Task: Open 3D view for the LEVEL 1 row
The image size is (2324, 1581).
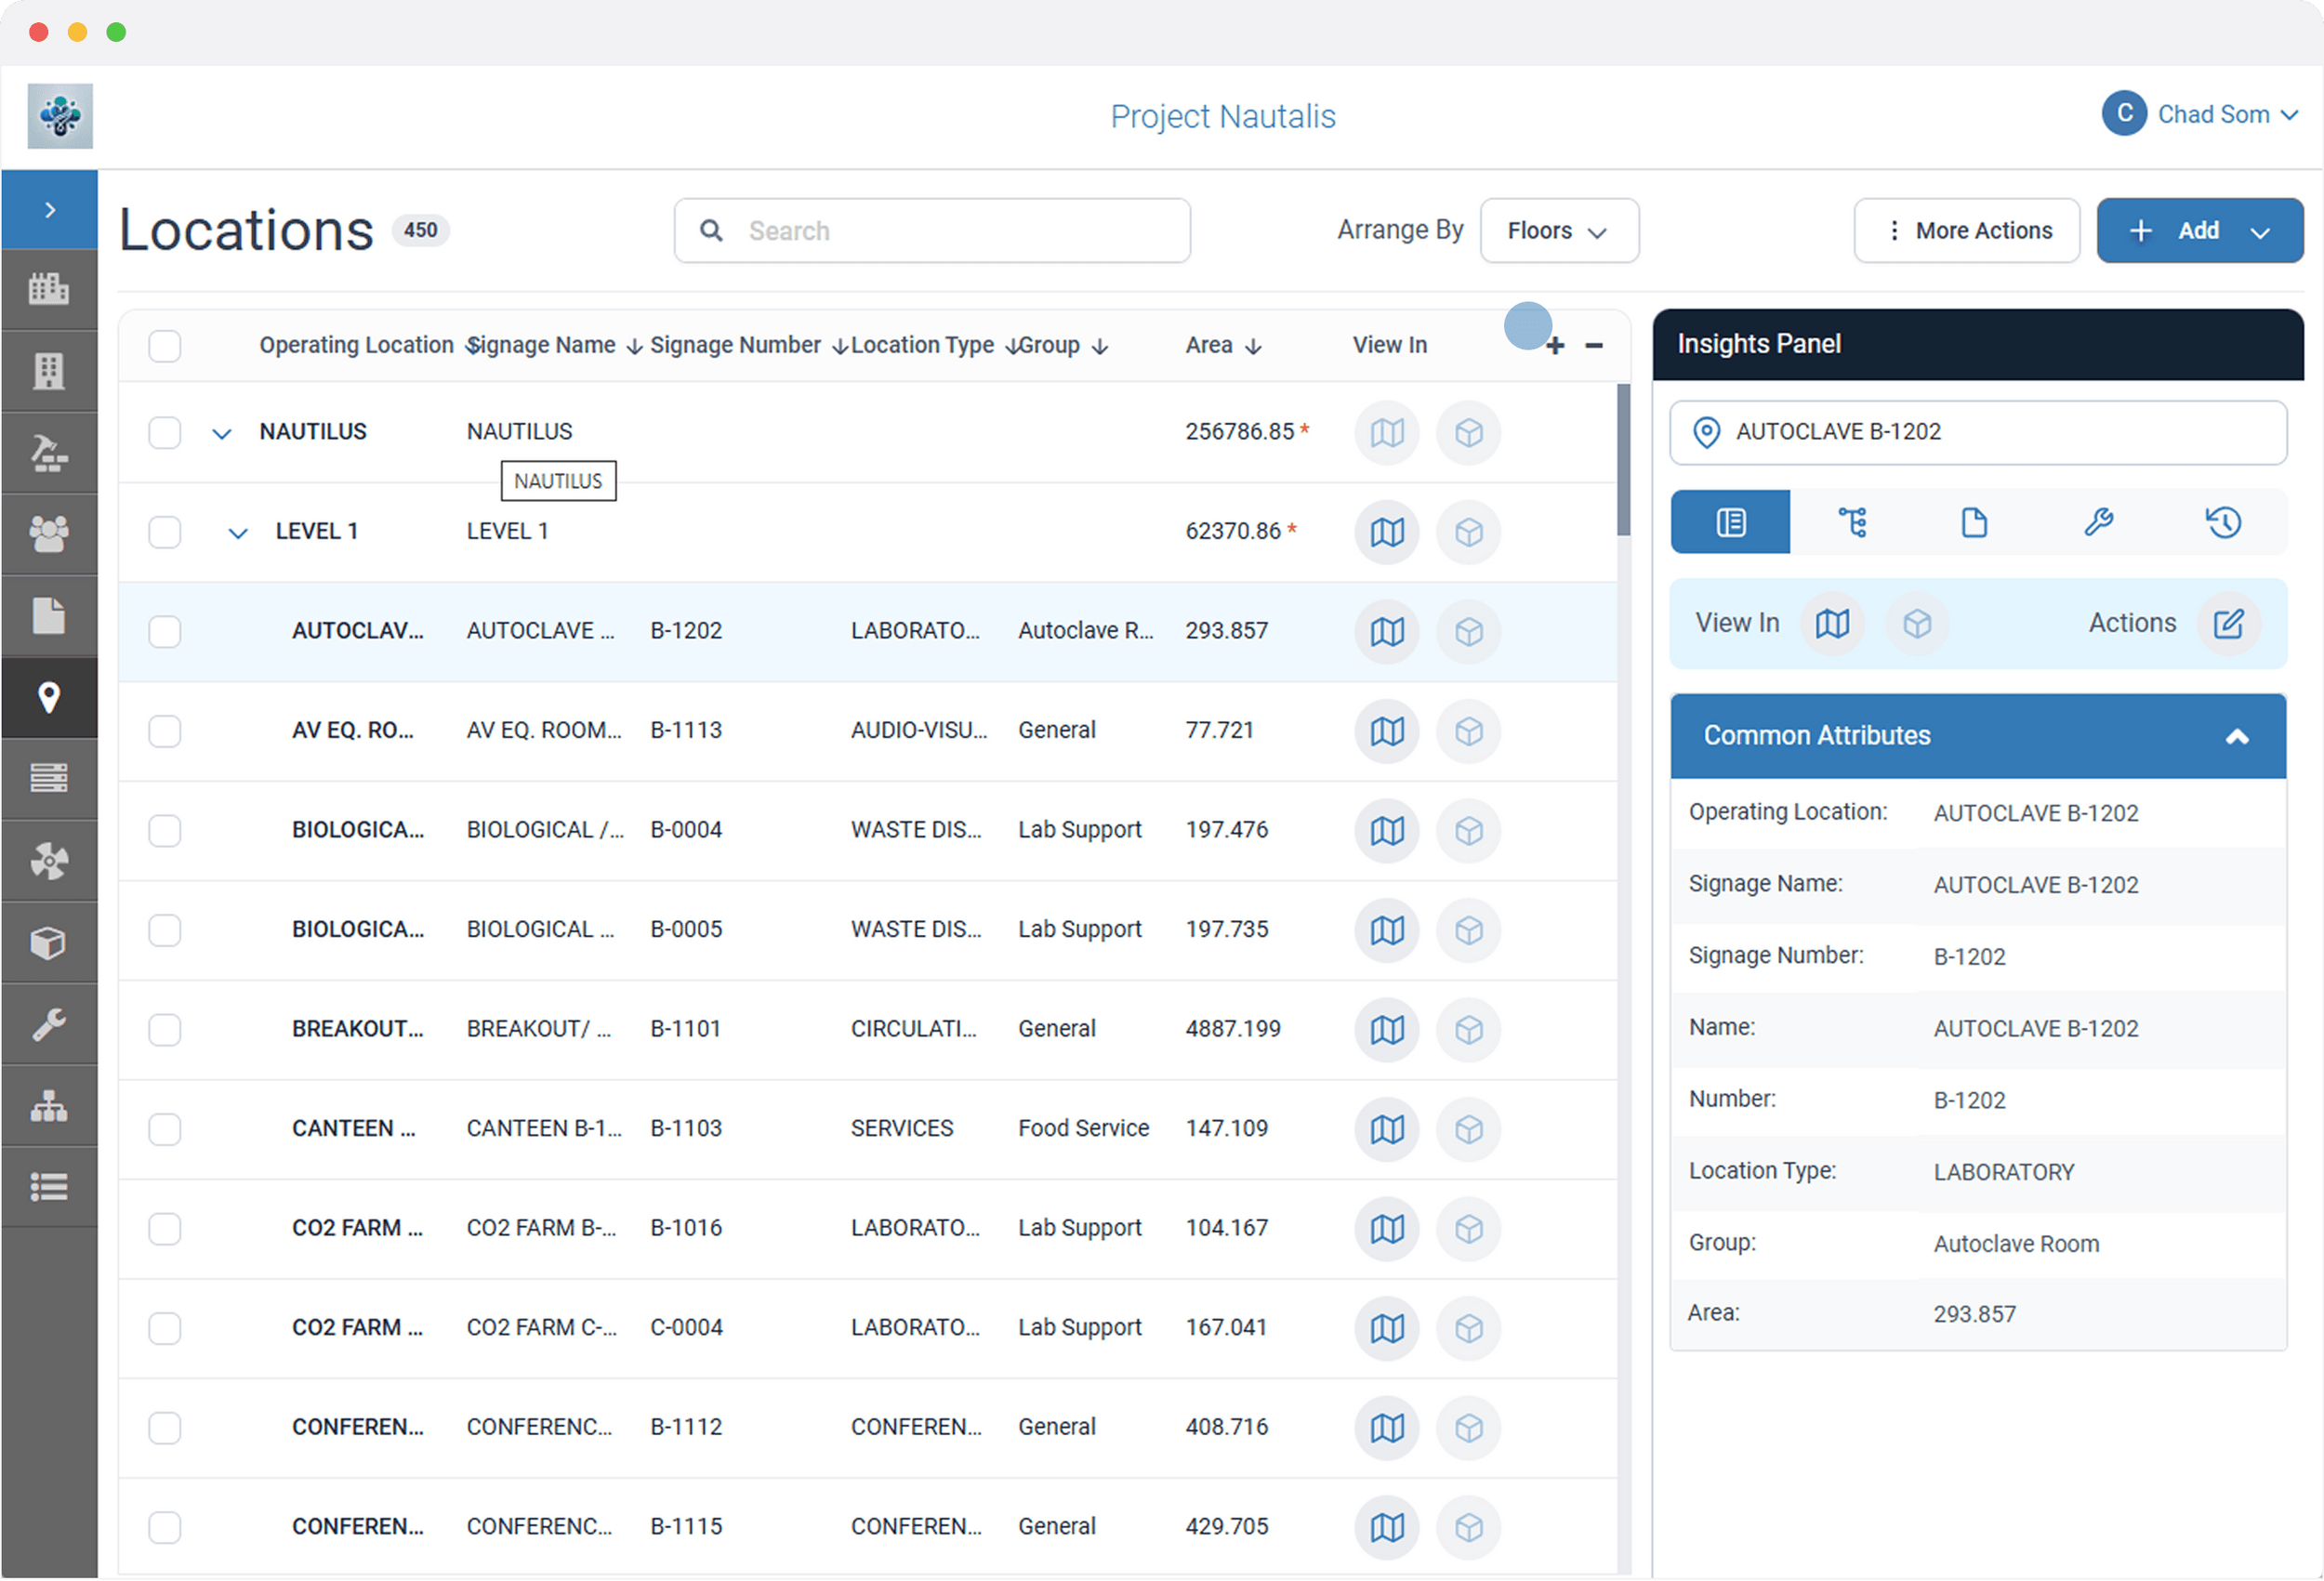Action: (1468, 532)
